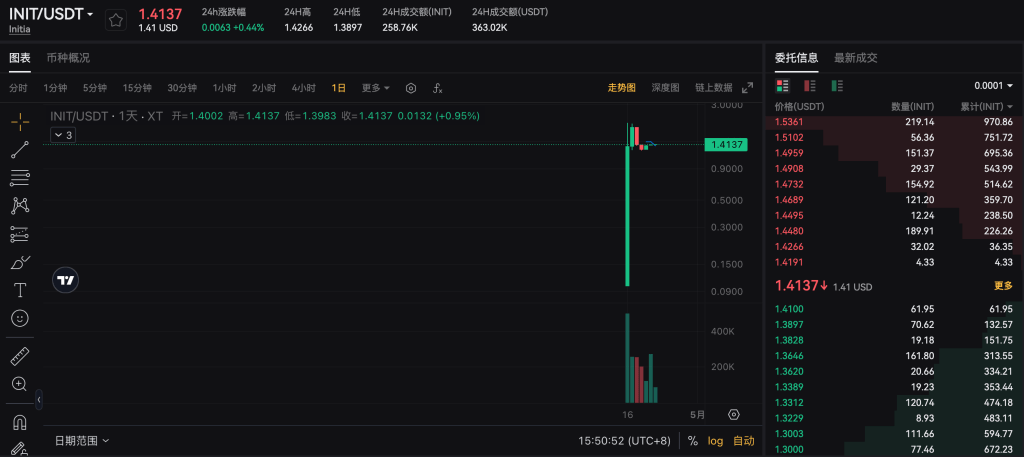Click the 161.80 quantity in buy orders
The image size is (1024, 457).
(921, 356)
